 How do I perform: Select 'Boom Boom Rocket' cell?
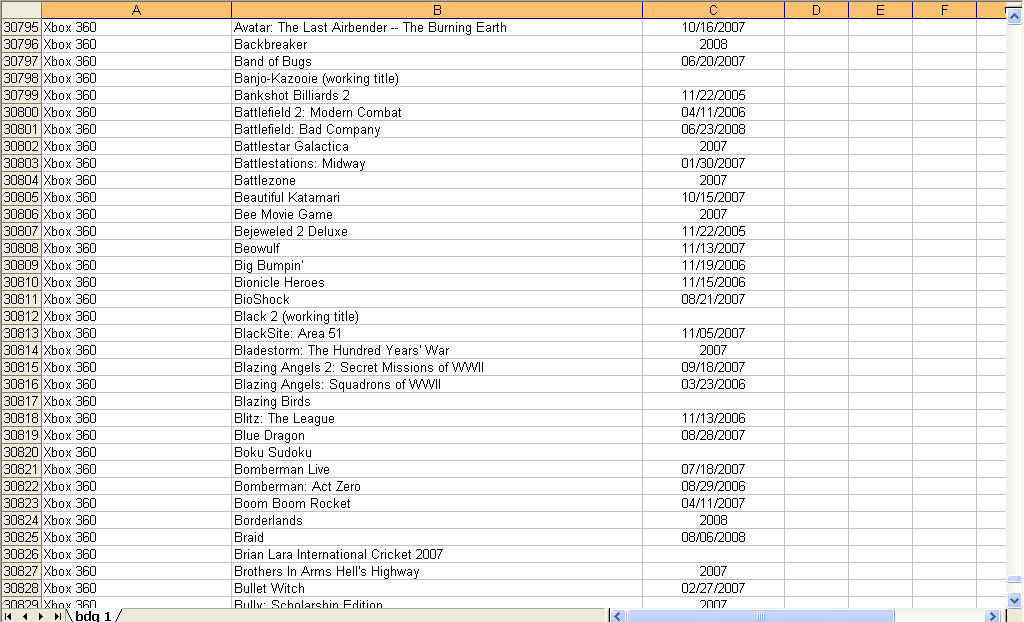(437, 503)
